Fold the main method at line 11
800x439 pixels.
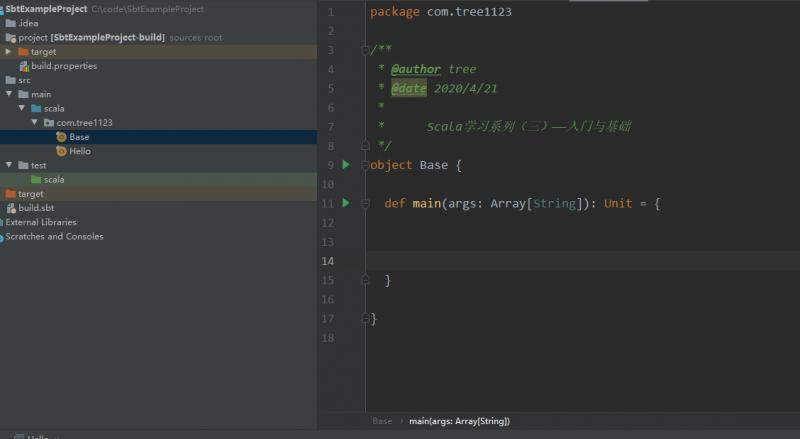pyautogui.click(x=365, y=204)
